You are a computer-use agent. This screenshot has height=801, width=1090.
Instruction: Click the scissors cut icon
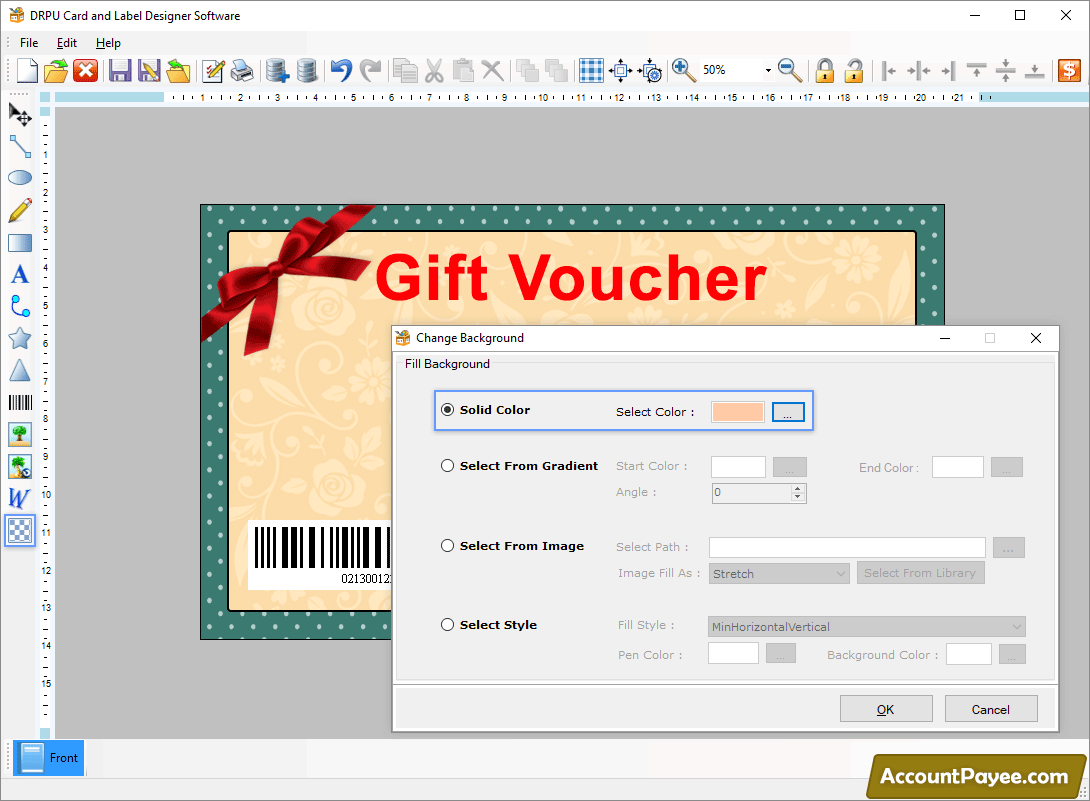(x=434, y=70)
